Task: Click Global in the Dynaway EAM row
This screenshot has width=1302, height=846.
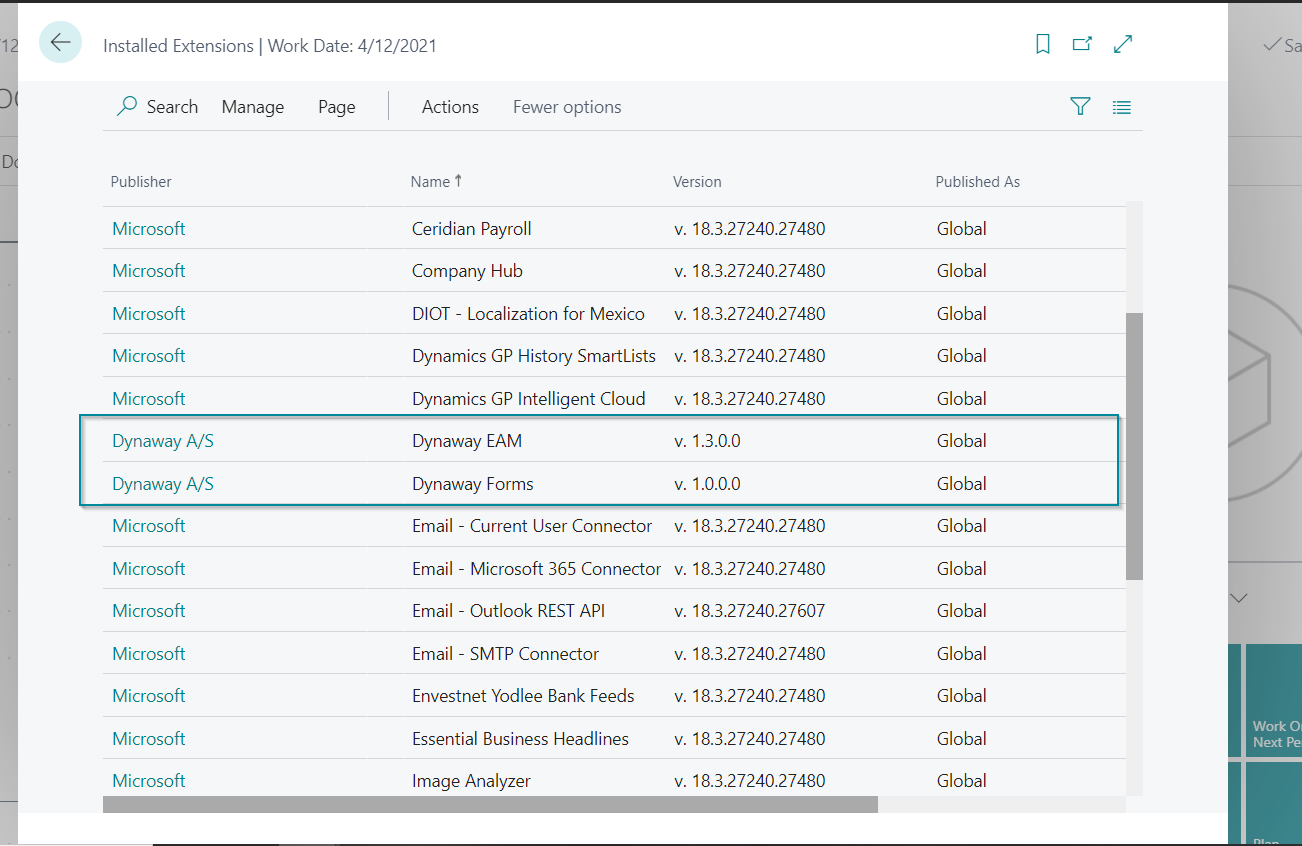Action: point(962,441)
